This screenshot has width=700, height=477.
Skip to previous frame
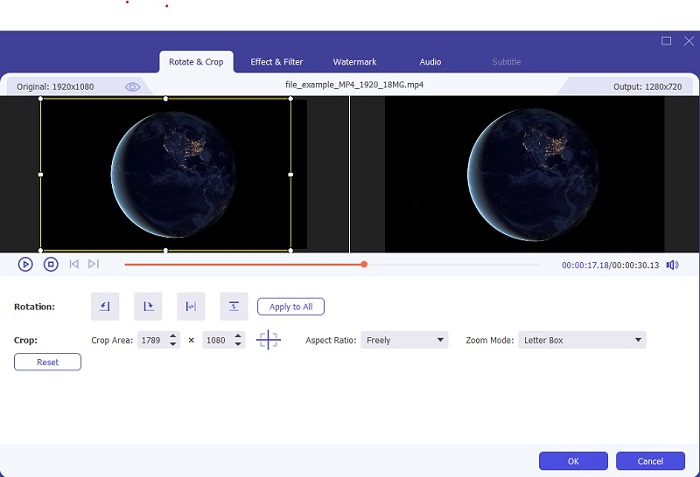pyautogui.click(x=74, y=264)
